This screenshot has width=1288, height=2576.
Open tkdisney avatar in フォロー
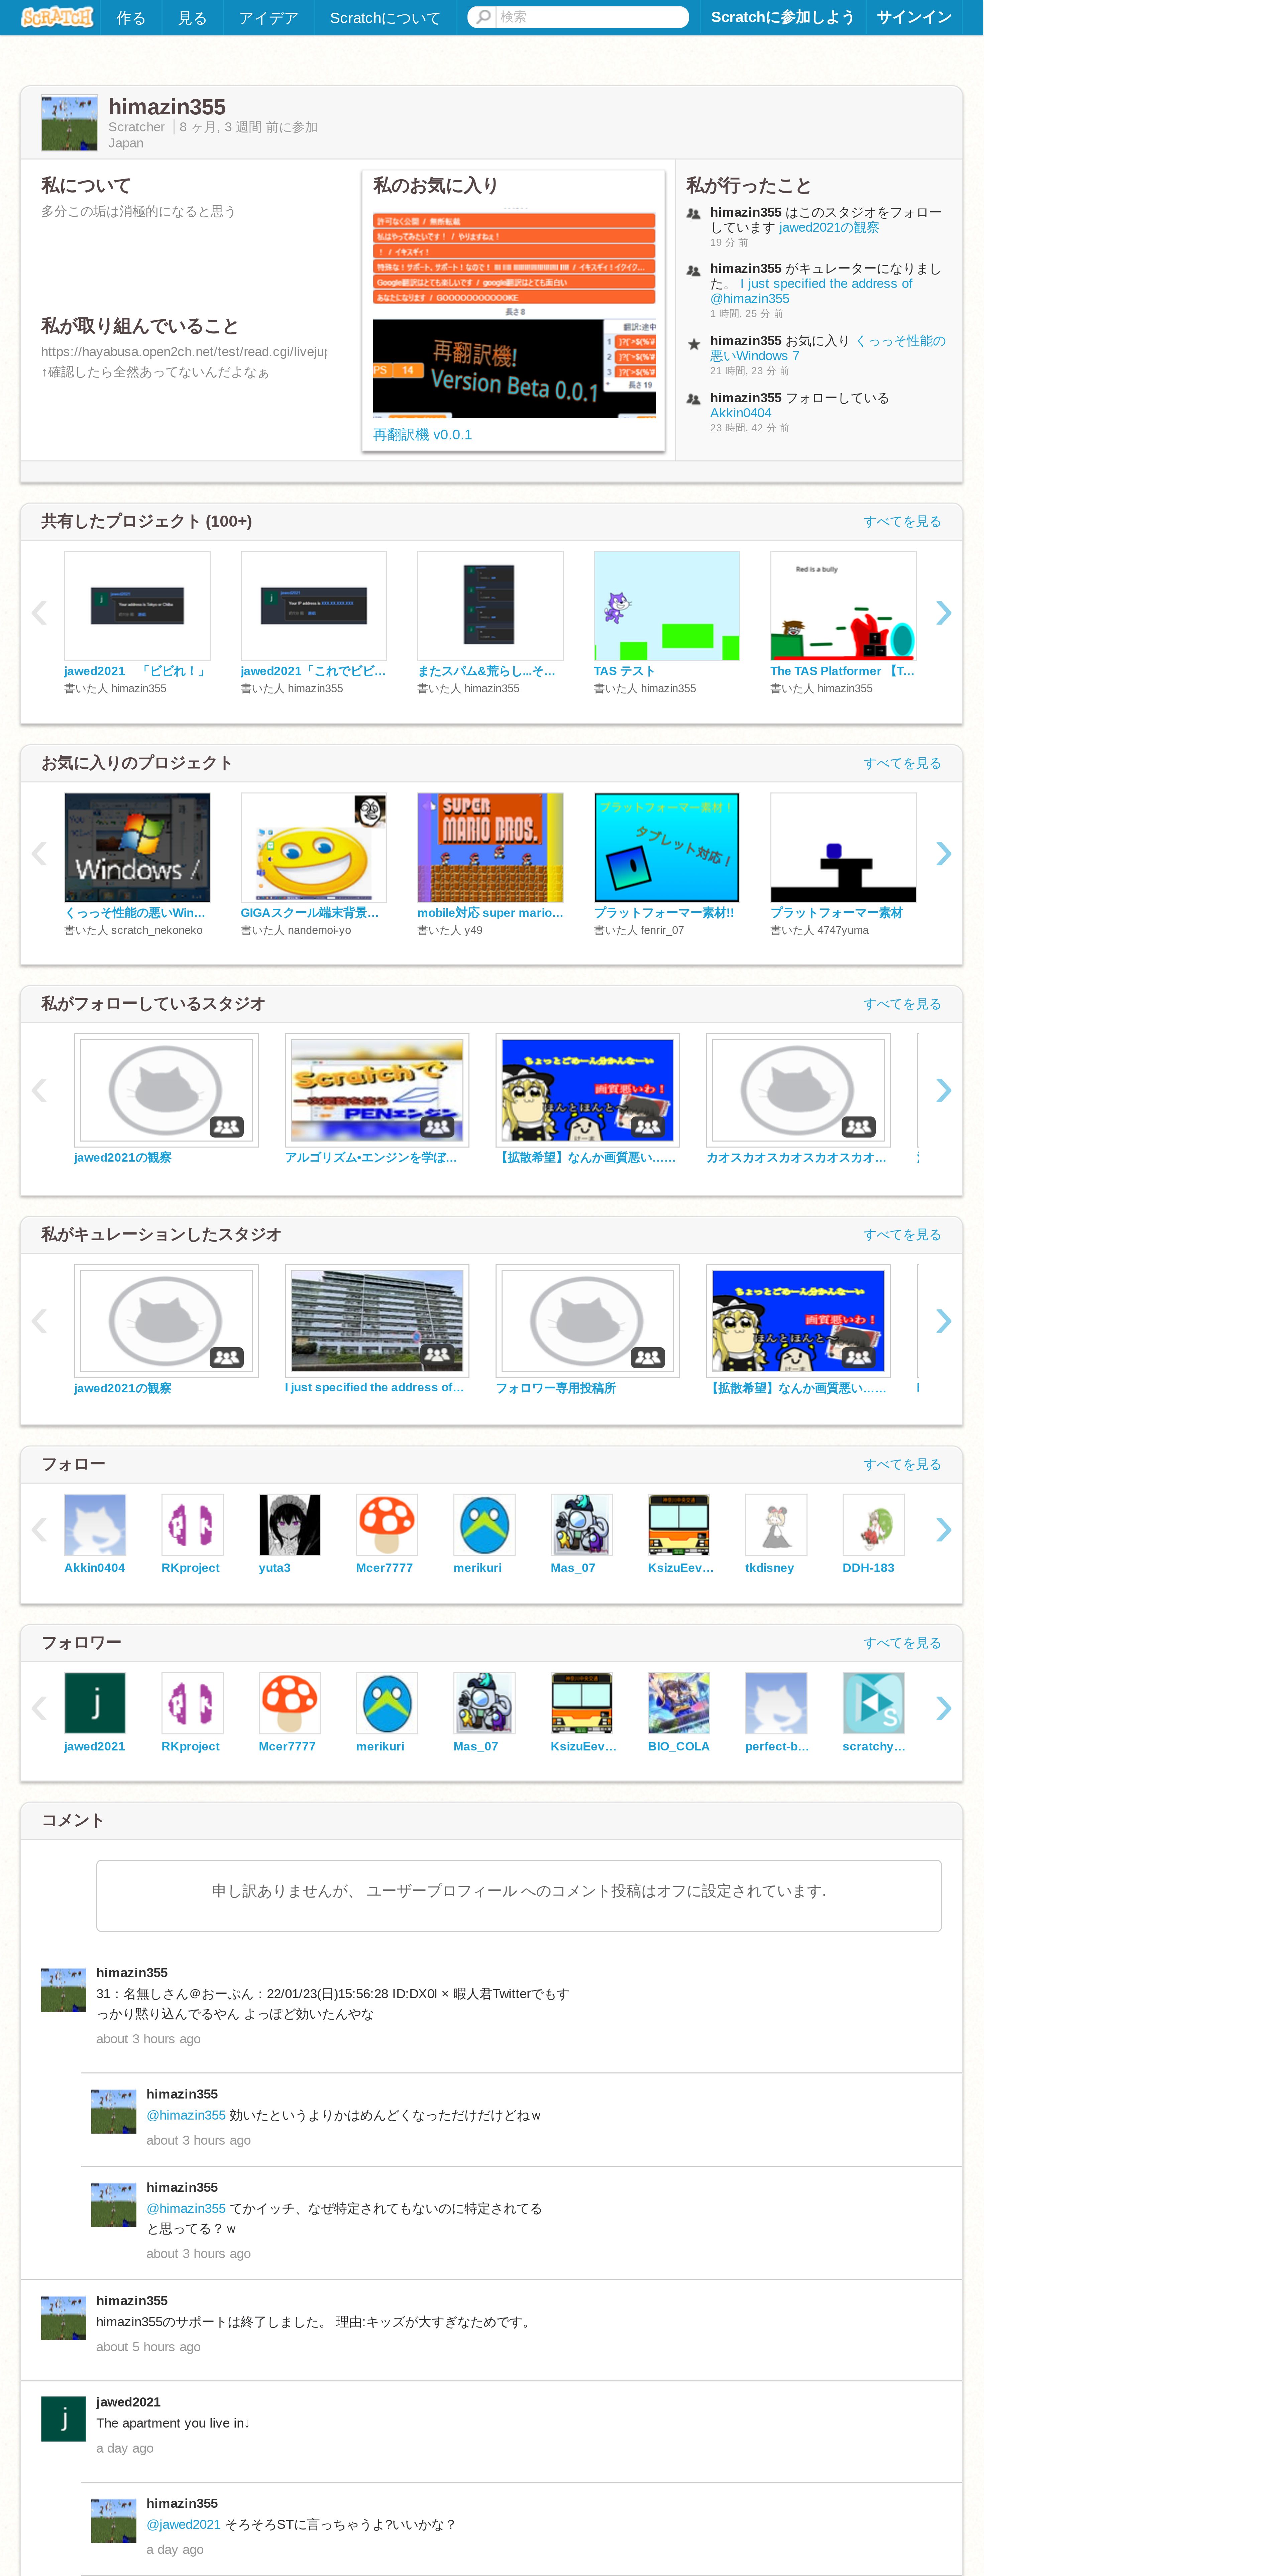(776, 1525)
